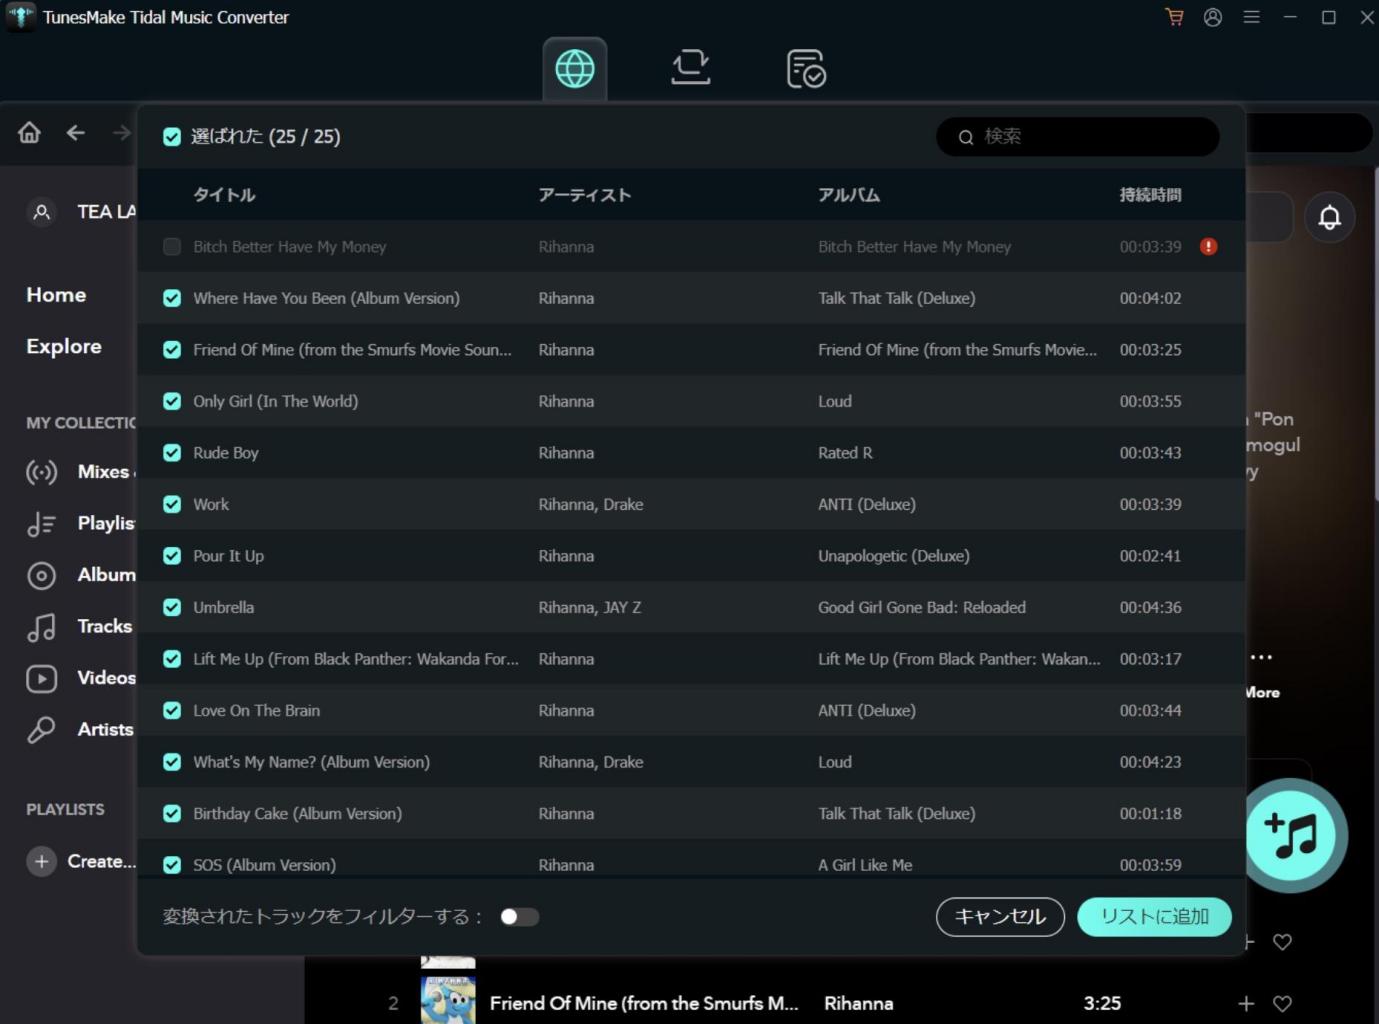
Task: Open Artists label in My Collection
Action: (105, 729)
